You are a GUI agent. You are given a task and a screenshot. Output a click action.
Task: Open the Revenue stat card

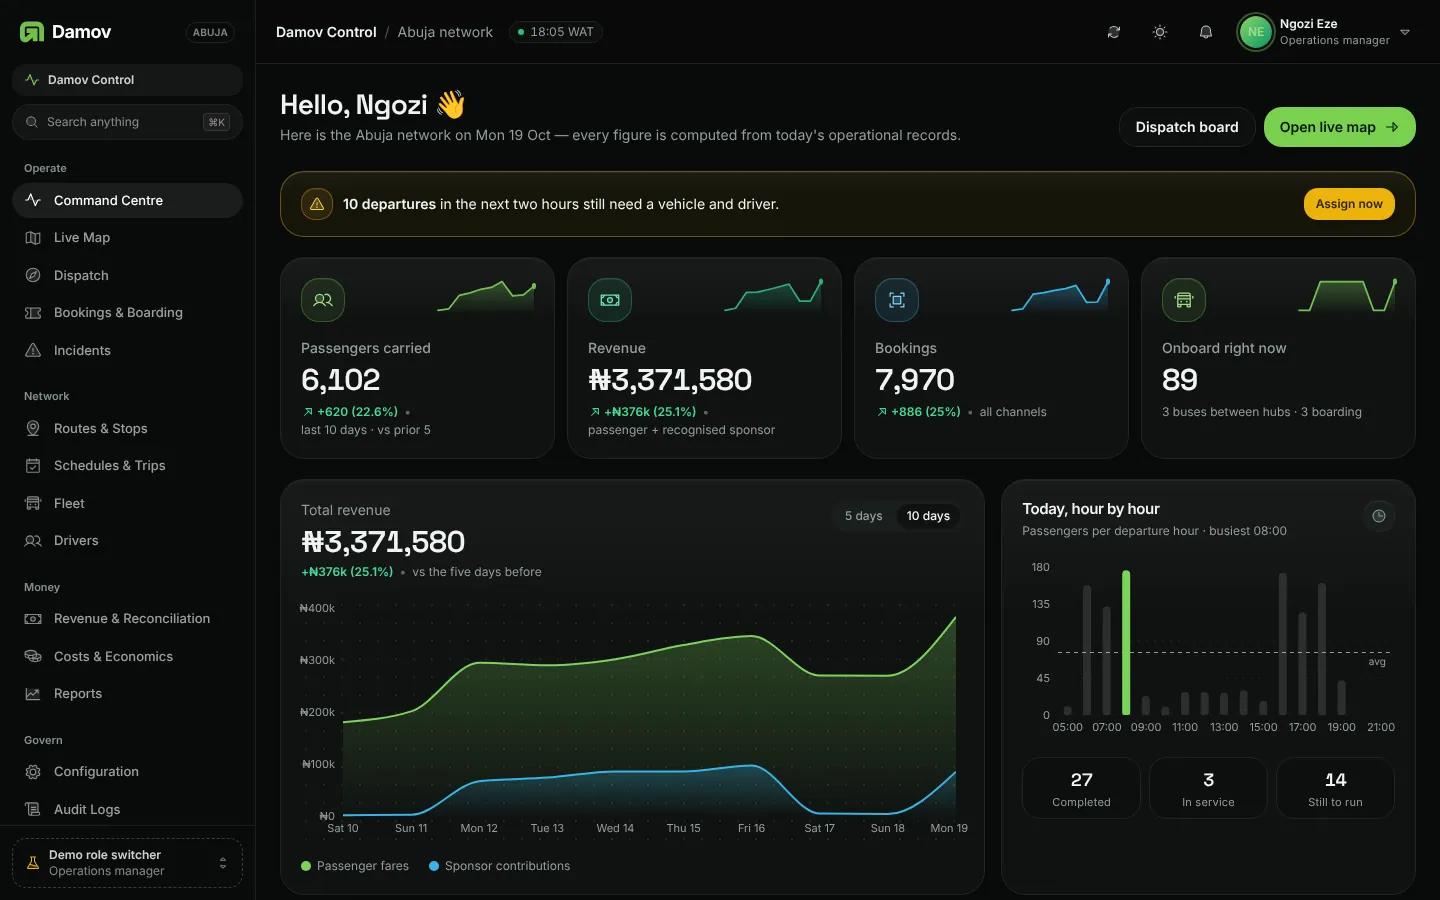[x=704, y=358]
